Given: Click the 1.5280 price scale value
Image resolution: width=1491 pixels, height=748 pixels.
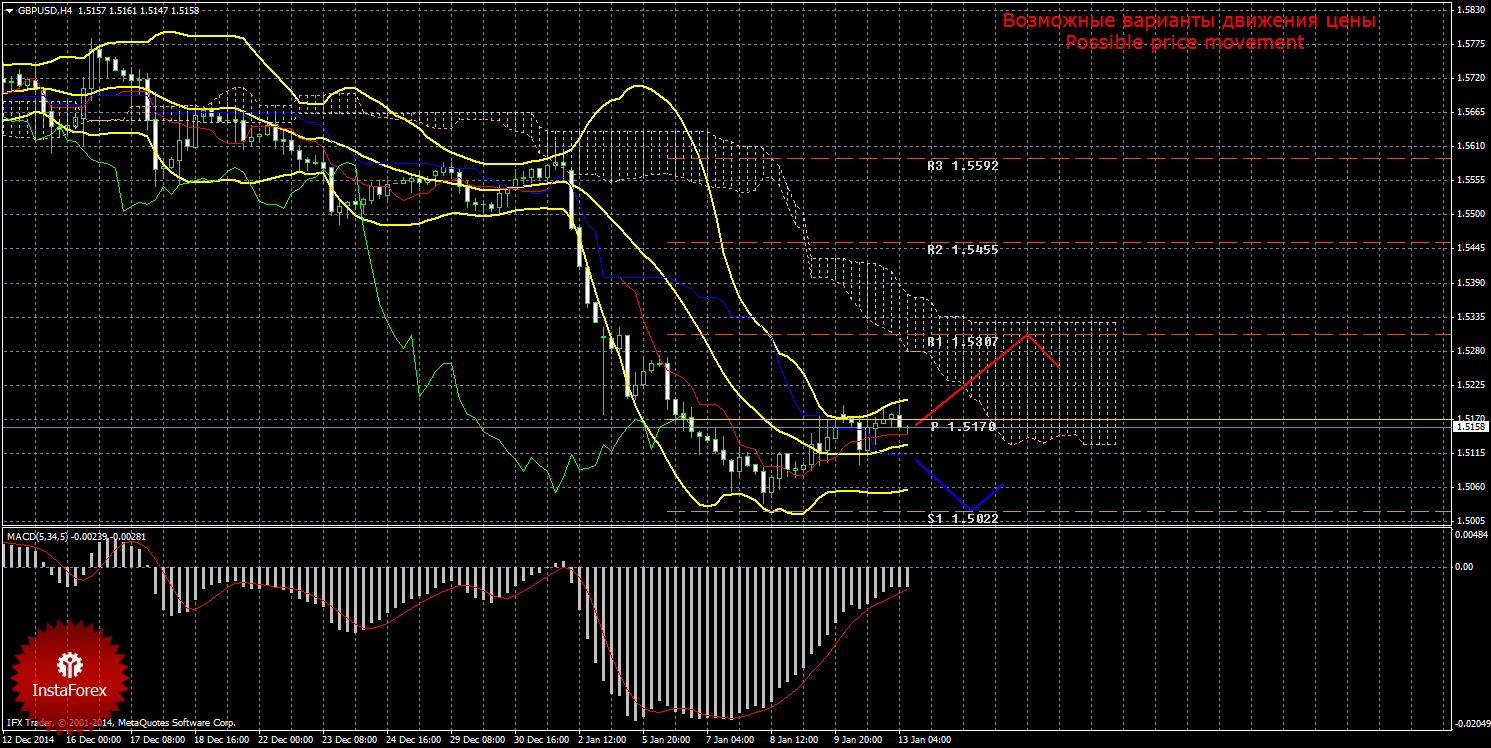Looking at the screenshot, I should click(x=1470, y=351).
